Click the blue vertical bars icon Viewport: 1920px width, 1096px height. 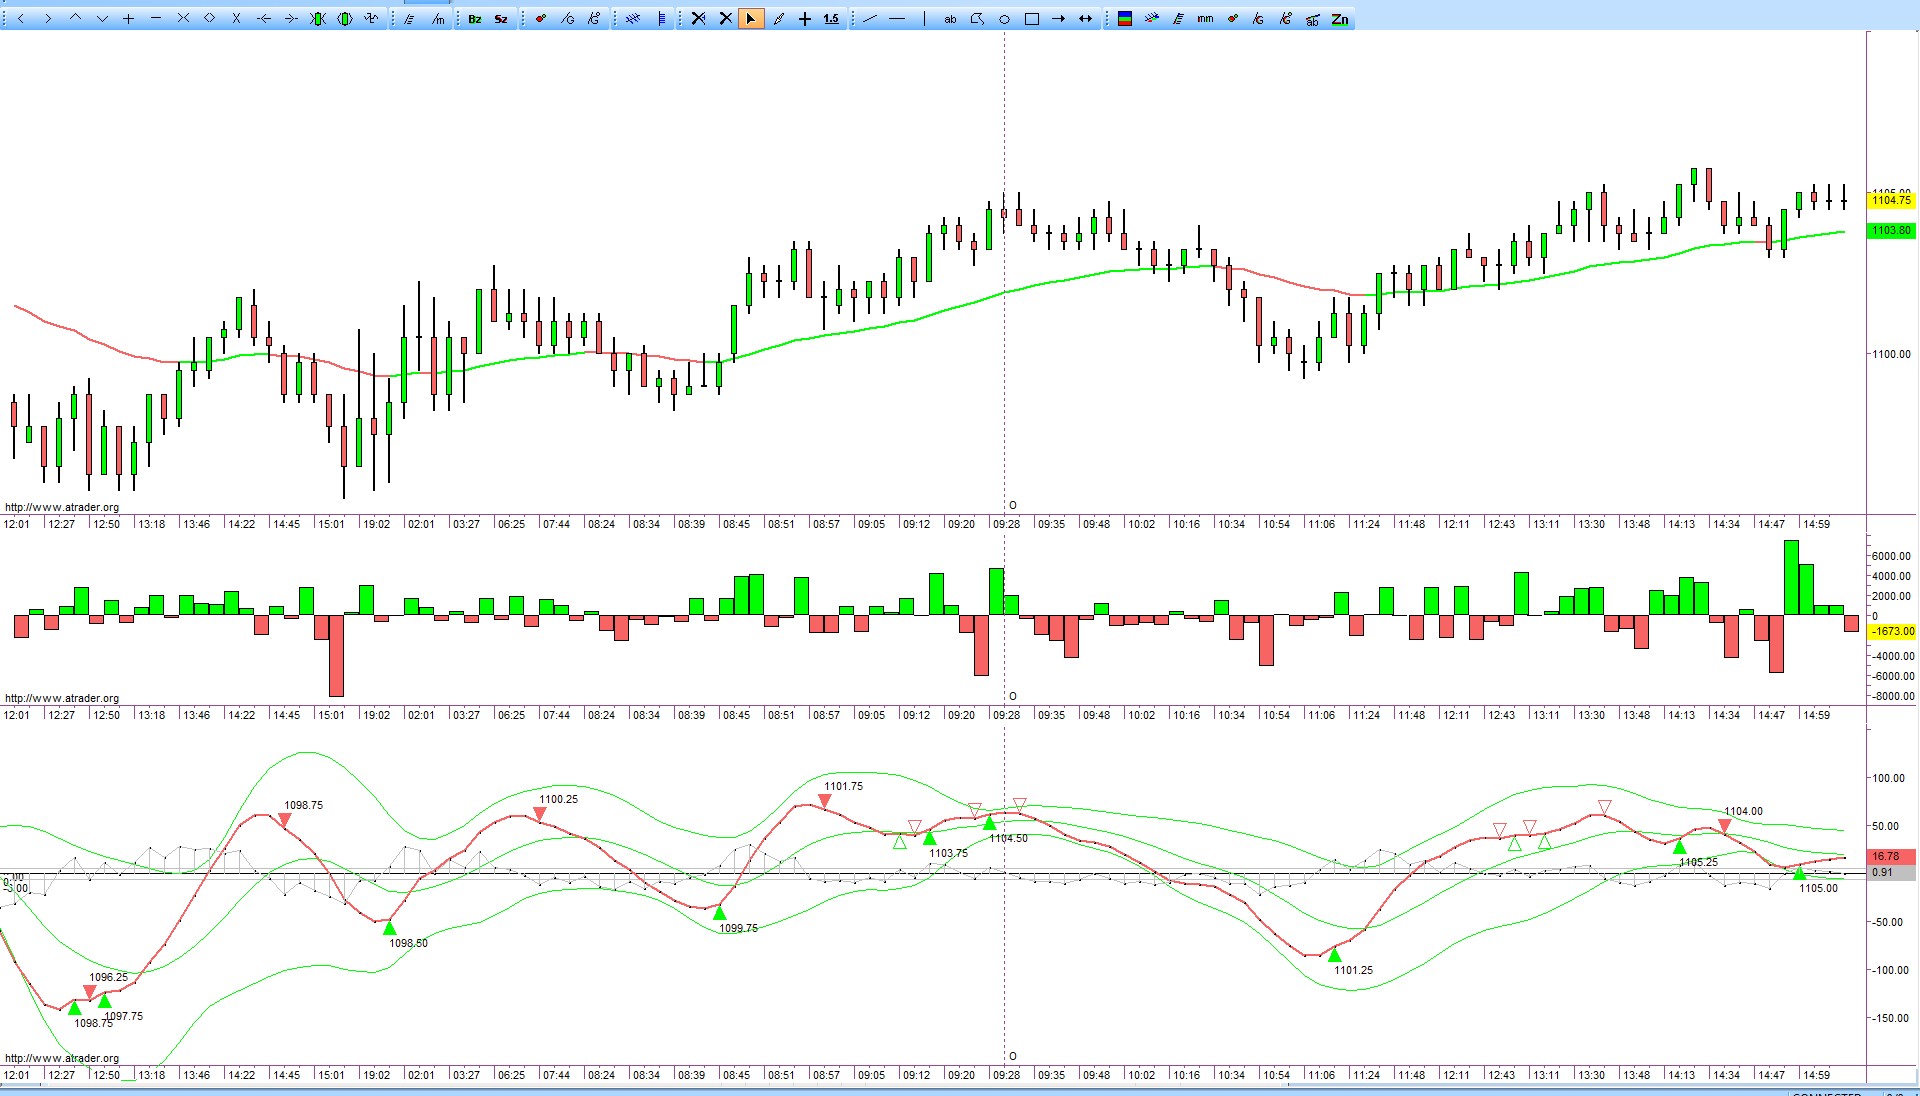click(x=661, y=19)
